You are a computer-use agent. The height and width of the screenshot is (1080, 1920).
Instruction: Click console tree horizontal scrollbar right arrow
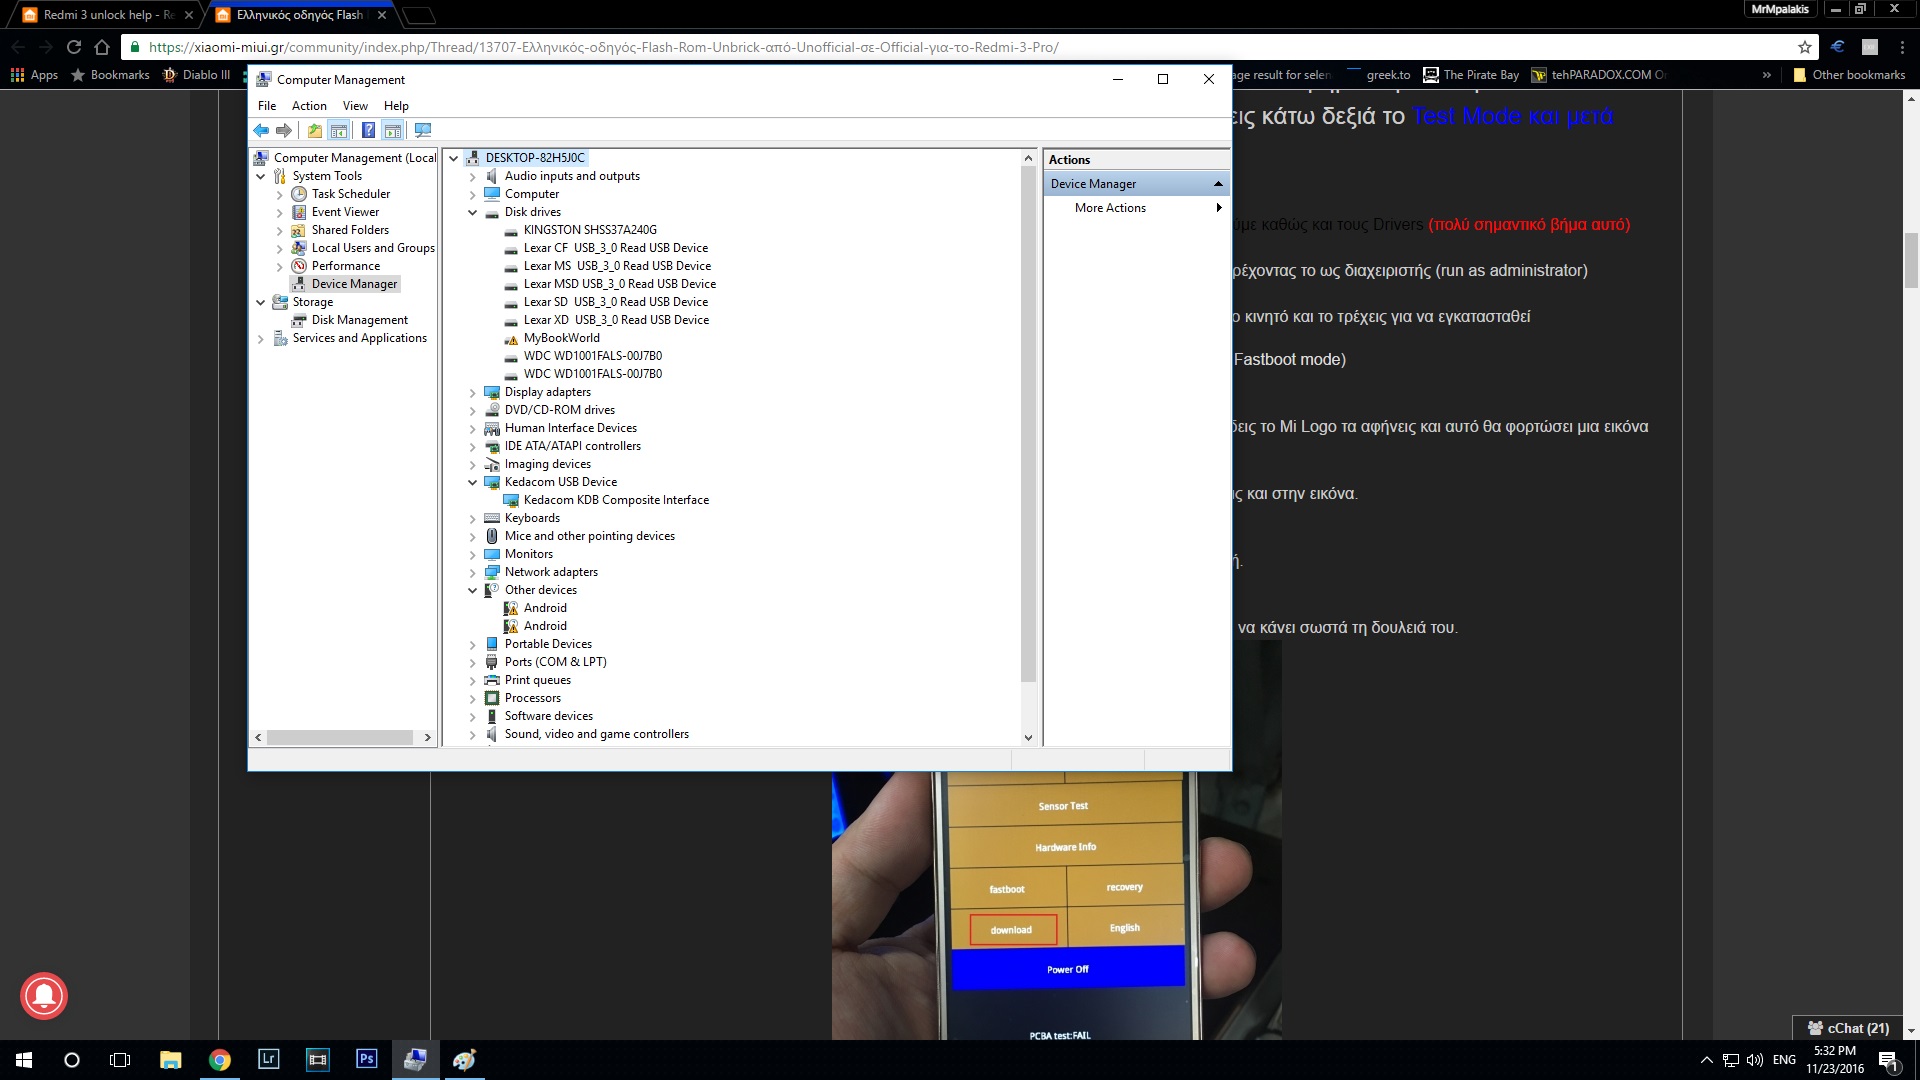428,738
